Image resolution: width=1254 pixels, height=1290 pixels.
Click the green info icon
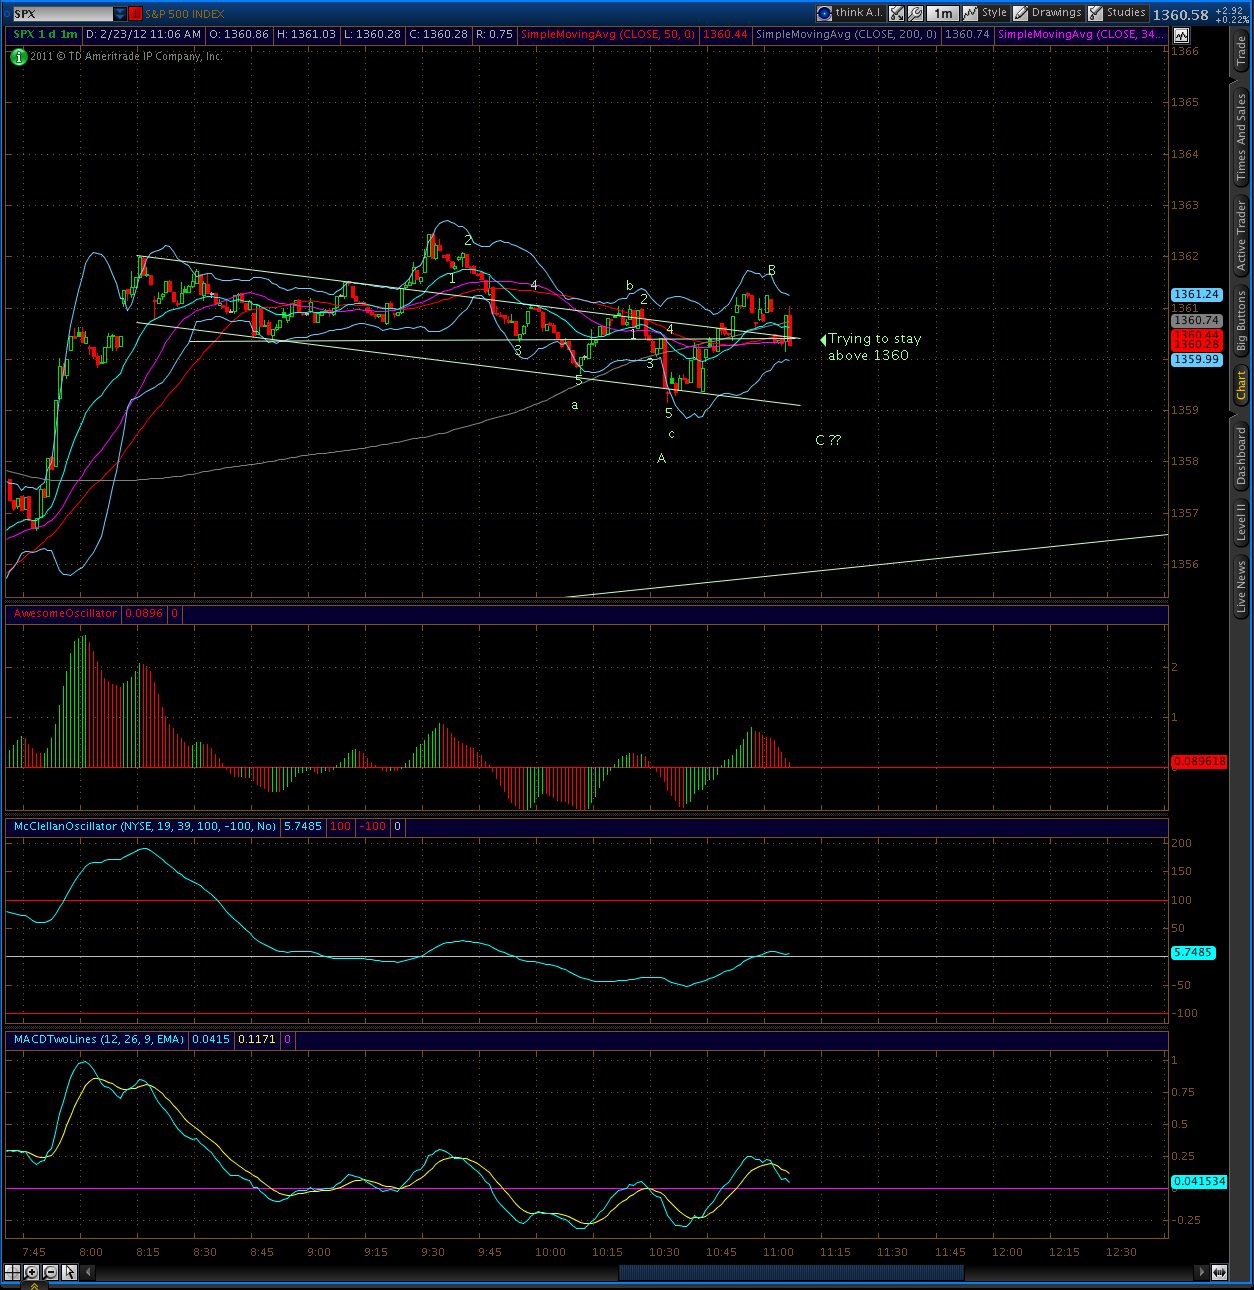(18, 57)
